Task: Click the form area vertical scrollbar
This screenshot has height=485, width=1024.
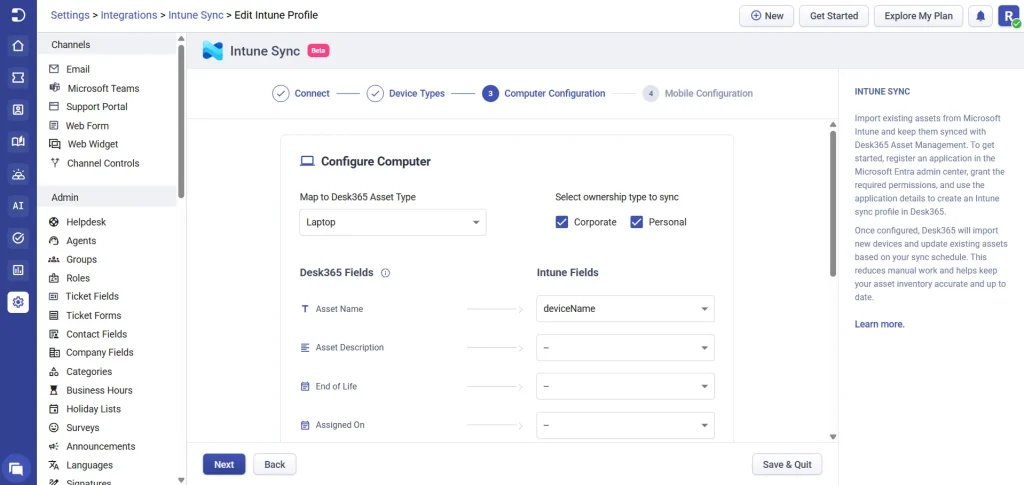Action: 833,204
